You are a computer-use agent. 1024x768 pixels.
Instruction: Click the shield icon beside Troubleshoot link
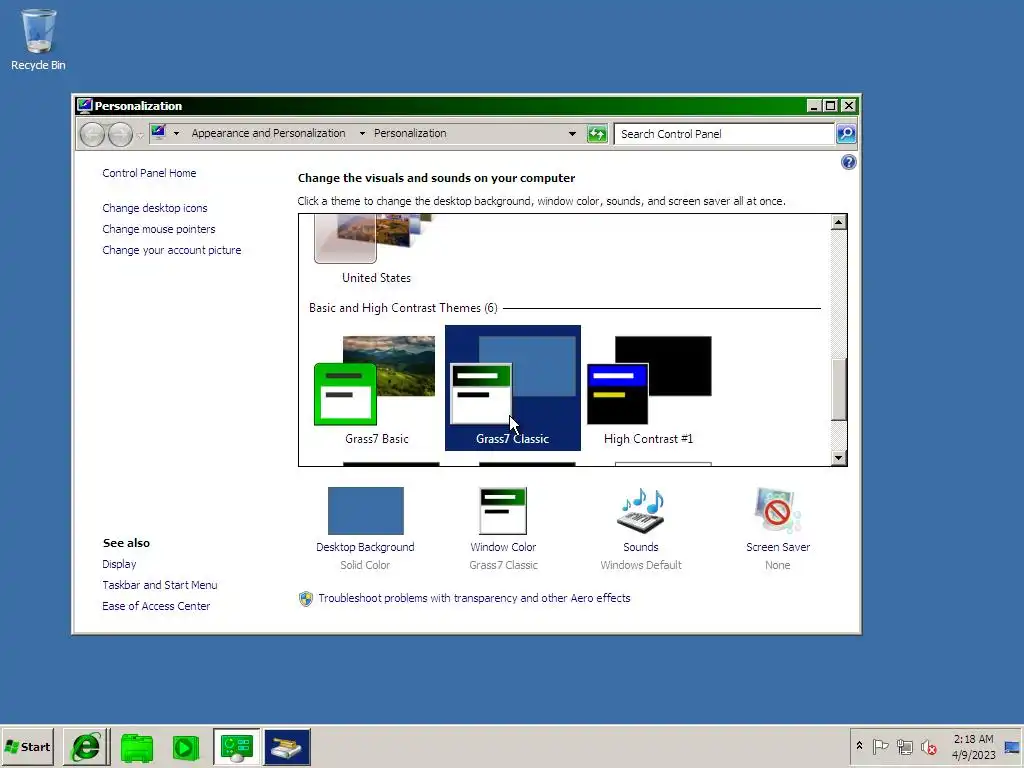point(306,598)
